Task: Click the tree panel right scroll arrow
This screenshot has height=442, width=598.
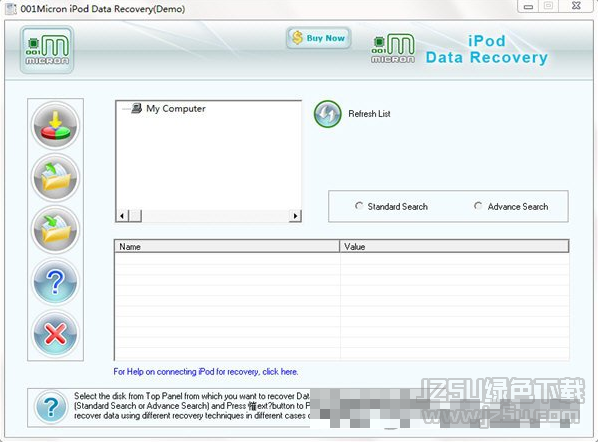Action: (295, 216)
